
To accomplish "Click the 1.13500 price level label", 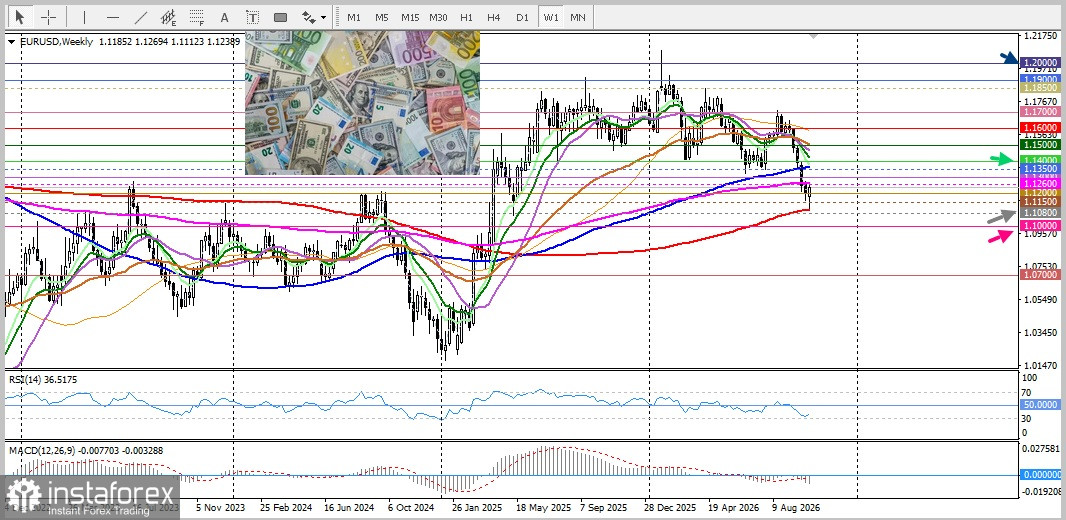I will 1040,168.
